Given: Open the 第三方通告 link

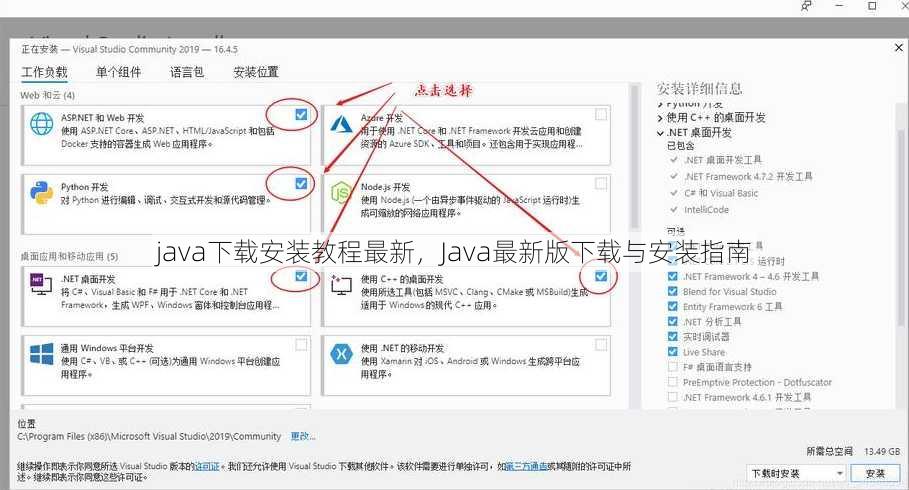Looking at the screenshot, I should 526,466.
